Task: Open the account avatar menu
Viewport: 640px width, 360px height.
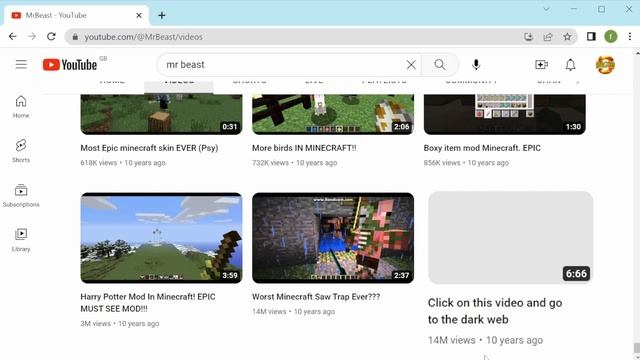Action: tap(605, 64)
